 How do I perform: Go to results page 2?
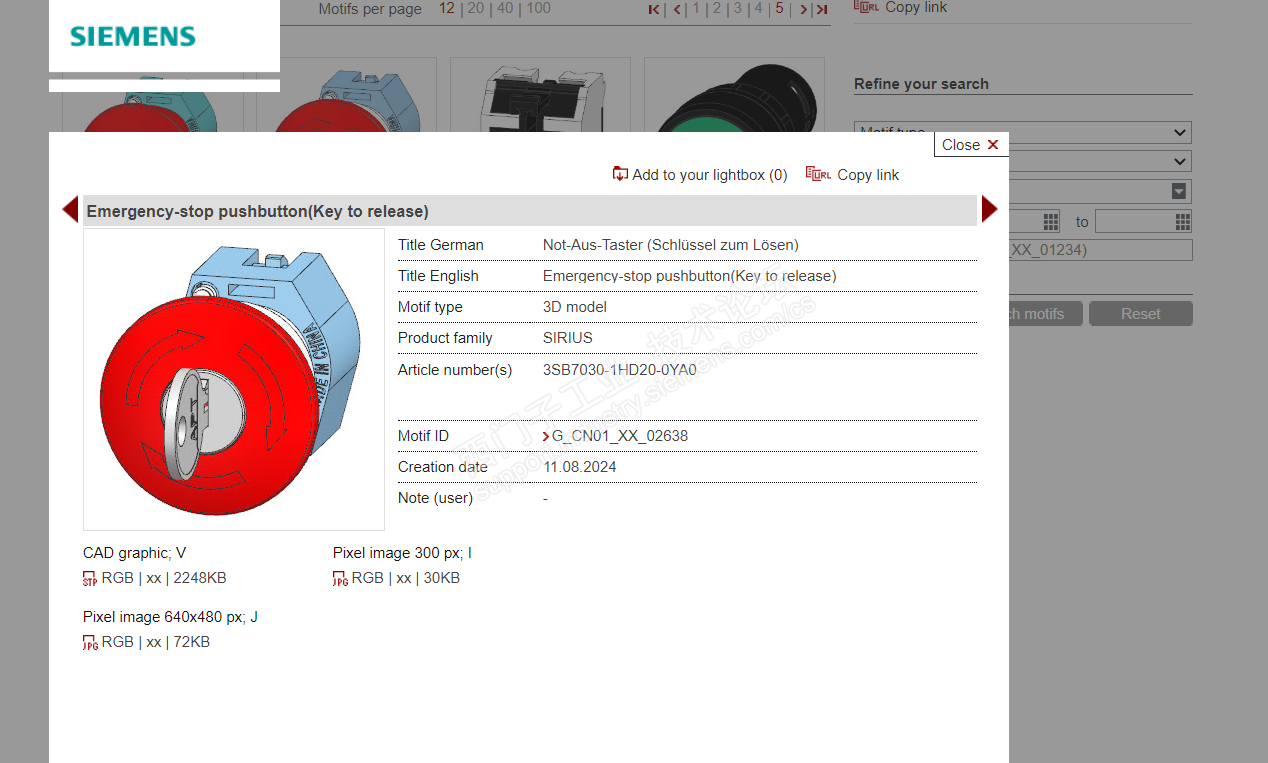pos(717,9)
